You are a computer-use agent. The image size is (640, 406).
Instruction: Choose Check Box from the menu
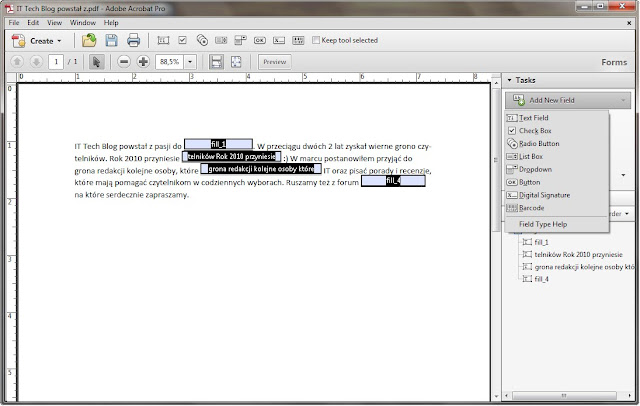click(557, 131)
